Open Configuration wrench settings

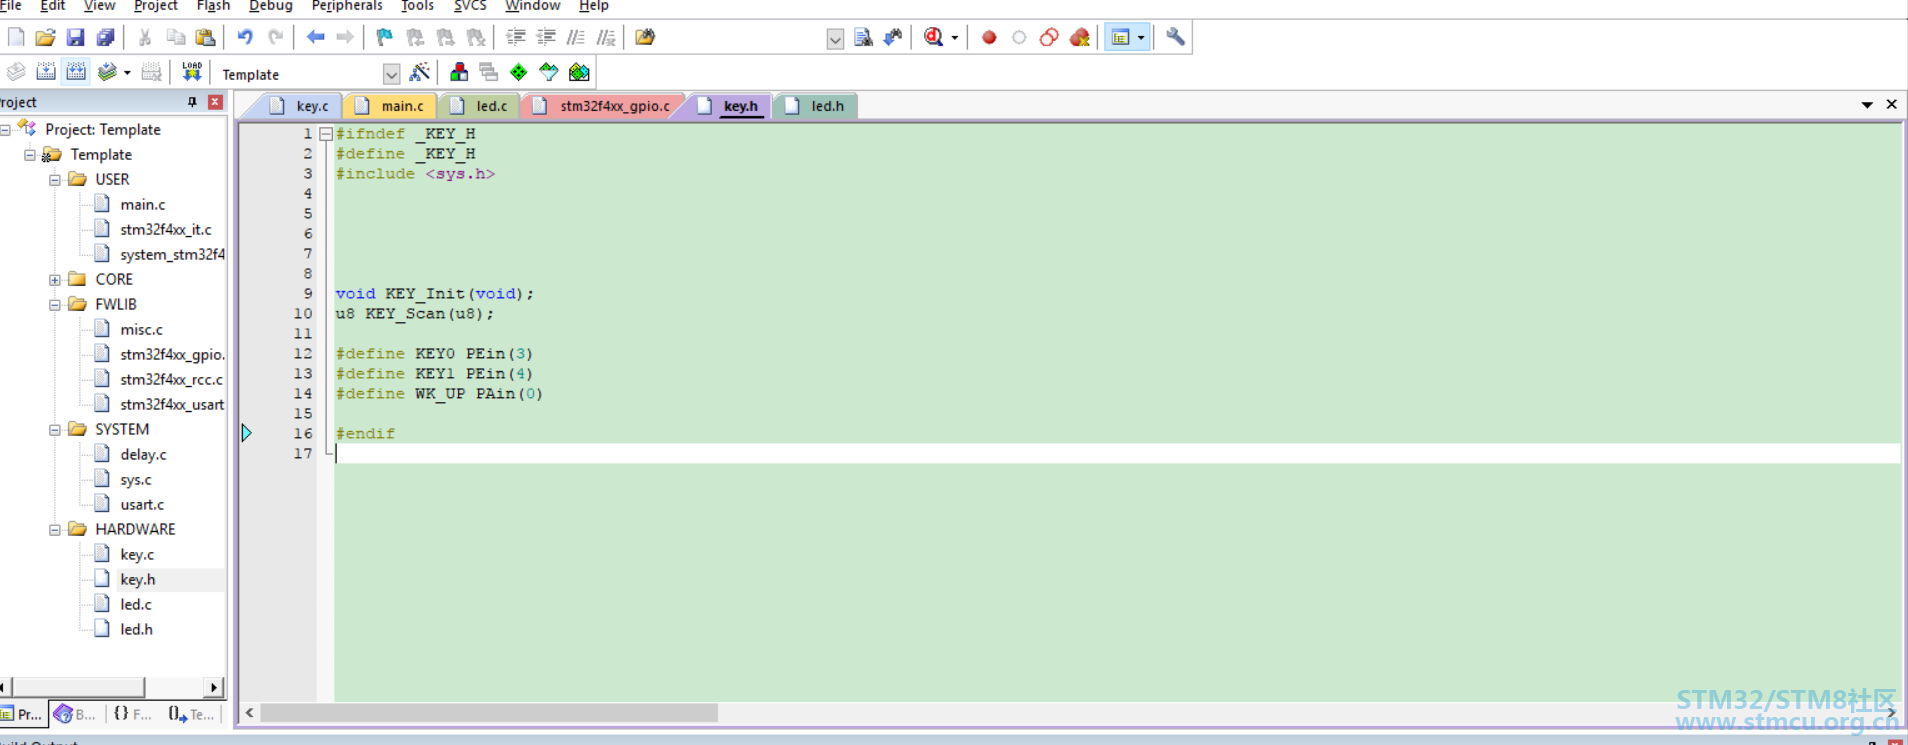pos(1175,37)
